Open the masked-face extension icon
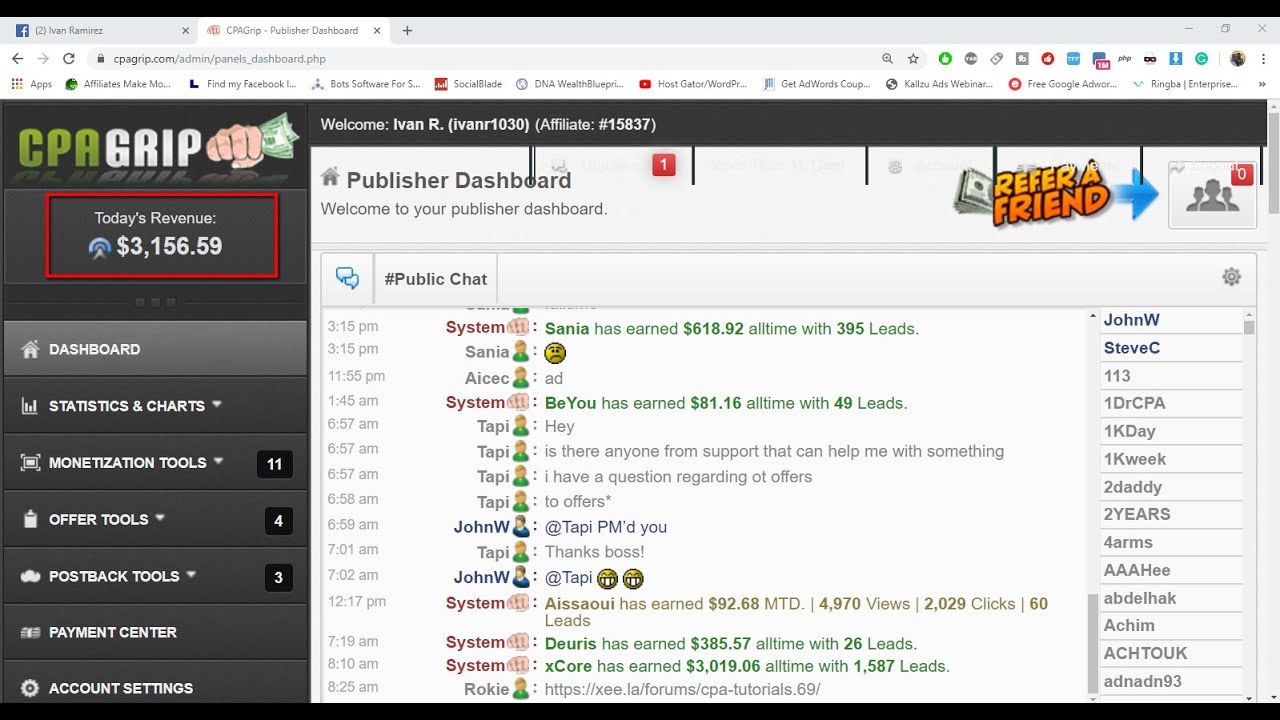Image resolution: width=1280 pixels, height=720 pixels. tap(1151, 59)
